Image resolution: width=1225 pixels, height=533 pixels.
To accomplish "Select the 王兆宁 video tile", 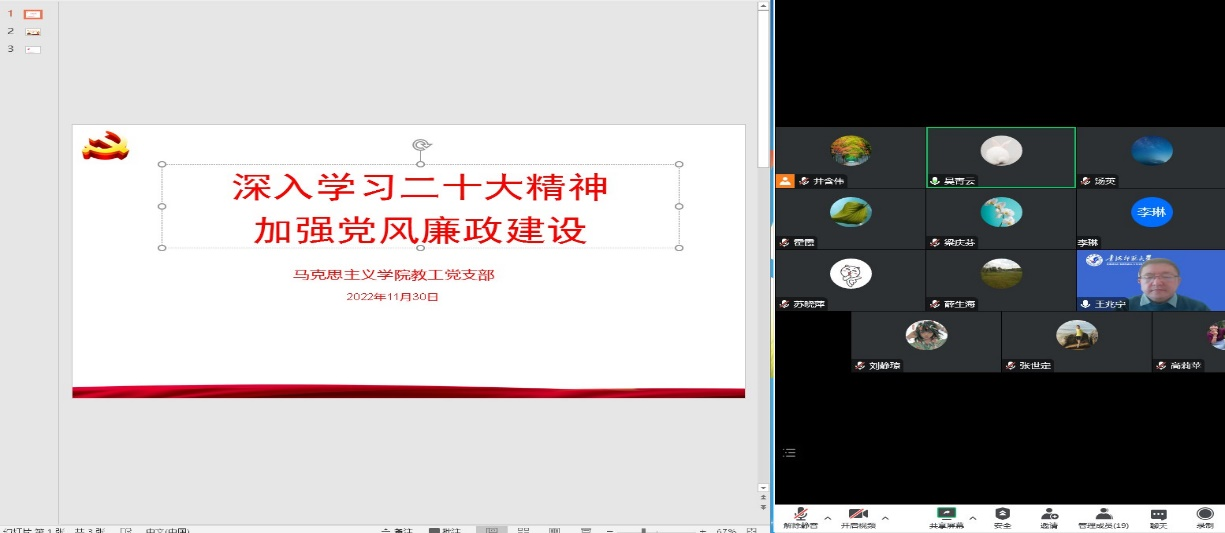I will point(1150,280).
